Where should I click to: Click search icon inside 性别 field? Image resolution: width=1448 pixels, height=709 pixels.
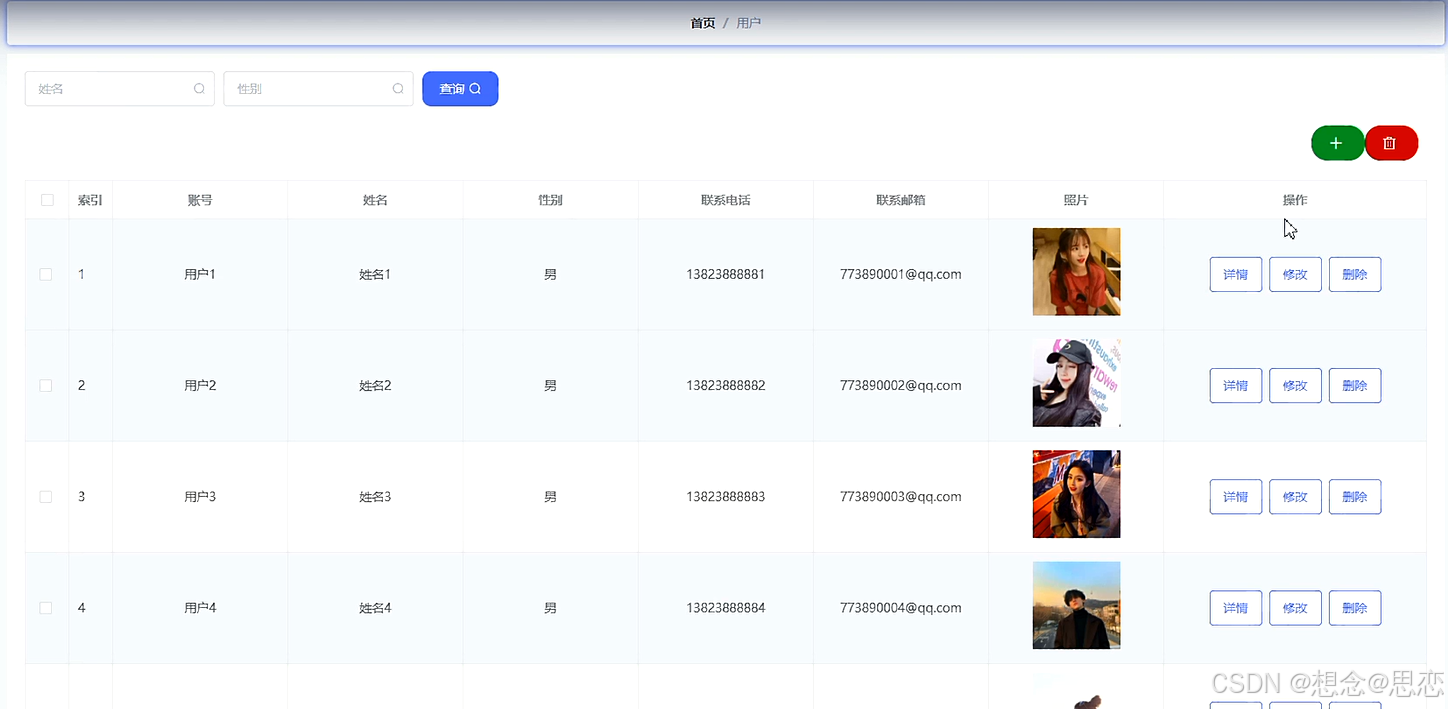[x=398, y=89]
